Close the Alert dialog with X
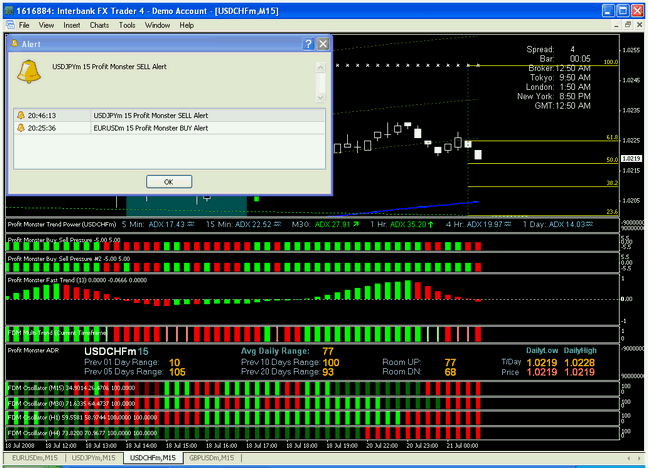 click(323, 44)
